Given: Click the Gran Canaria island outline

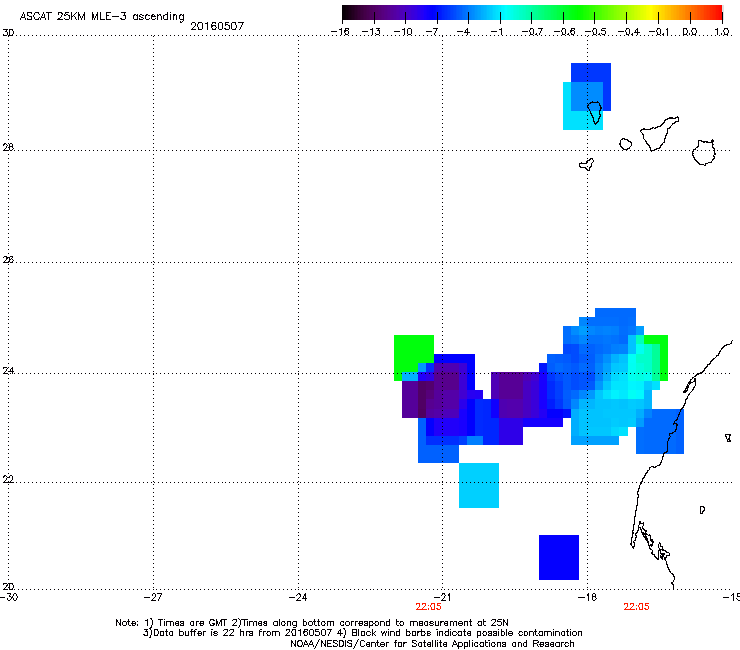Looking at the screenshot, I should [704, 152].
